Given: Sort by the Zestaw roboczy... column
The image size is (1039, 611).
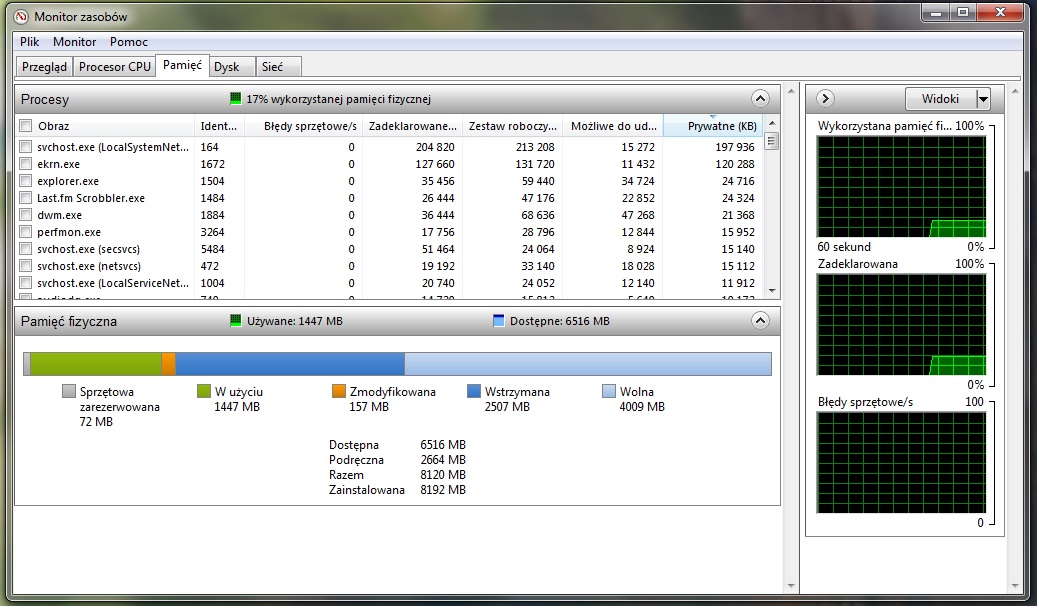Looking at the screenshot, I should tap(513, 126).
